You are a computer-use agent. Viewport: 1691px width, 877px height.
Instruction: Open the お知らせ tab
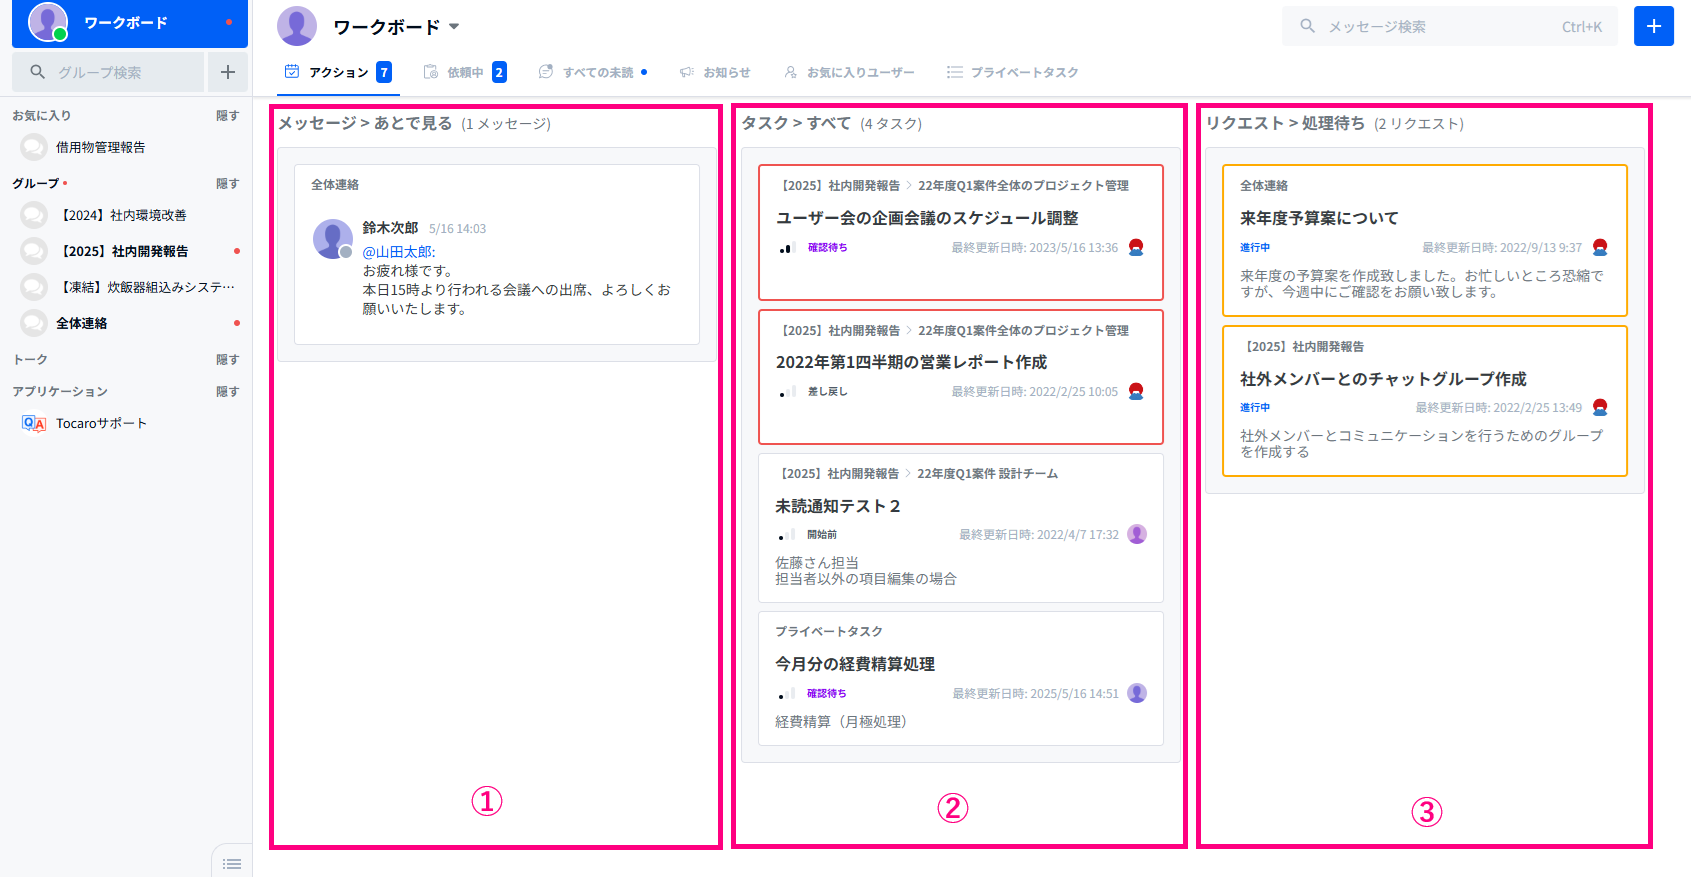coord(715,72)
